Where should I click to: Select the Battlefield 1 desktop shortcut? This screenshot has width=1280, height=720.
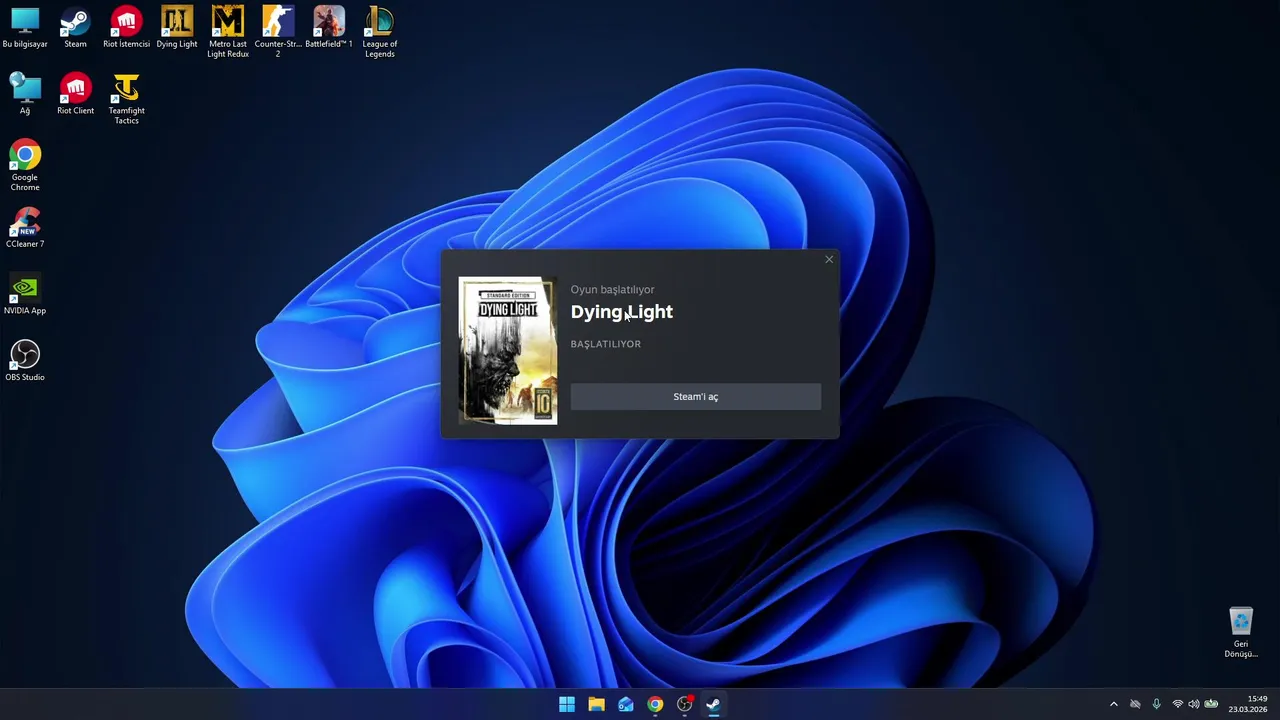pyautogui.click(x=329, y=28)
